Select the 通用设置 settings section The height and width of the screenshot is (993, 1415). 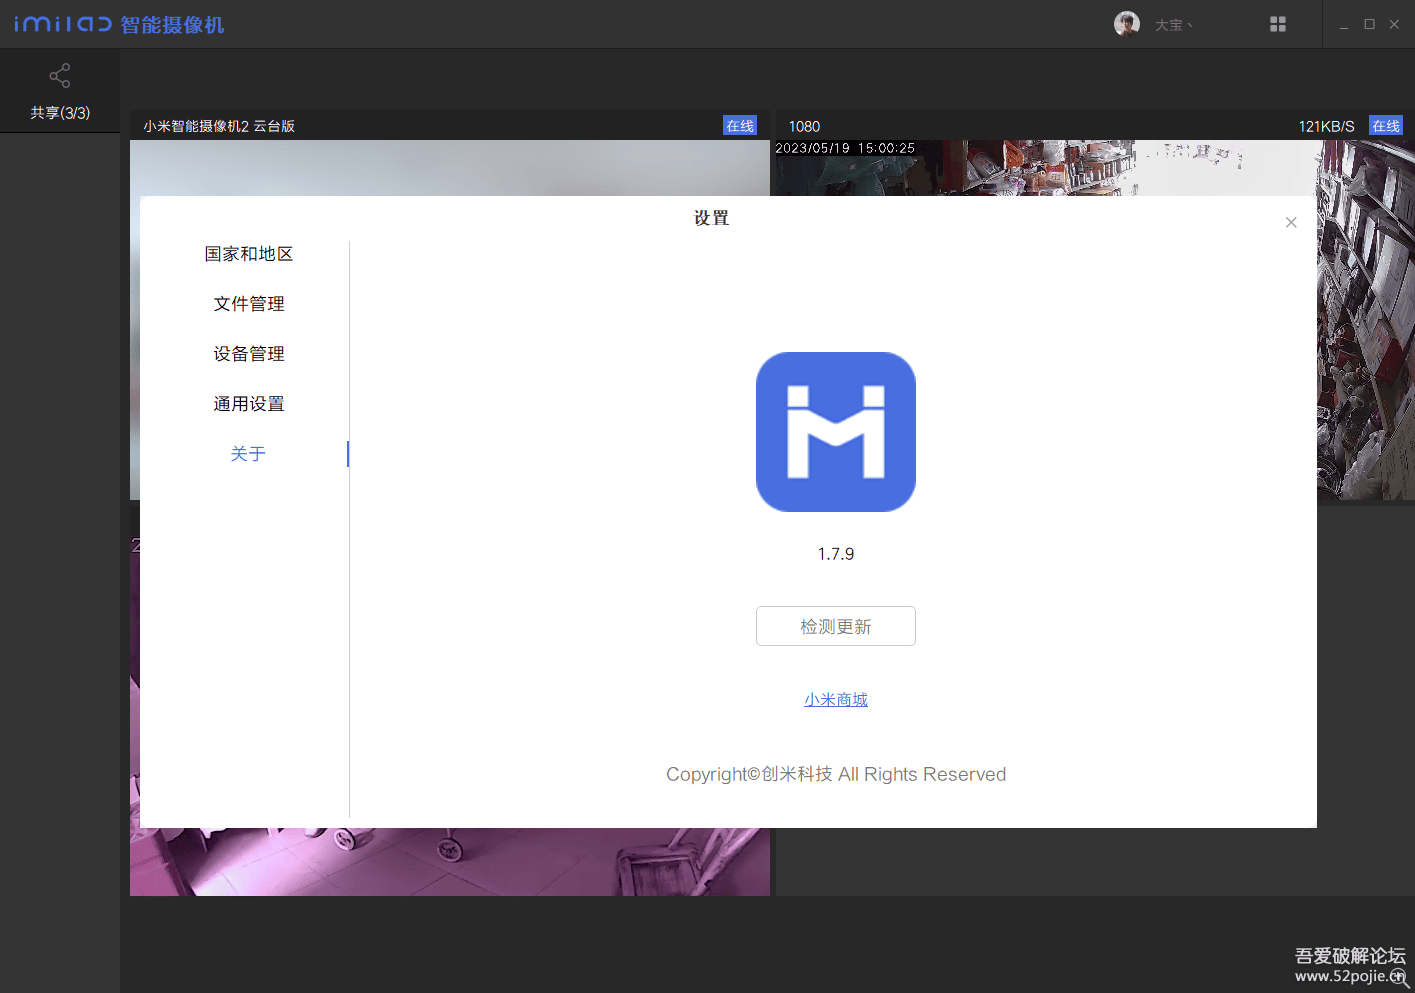tap(248, 403)
